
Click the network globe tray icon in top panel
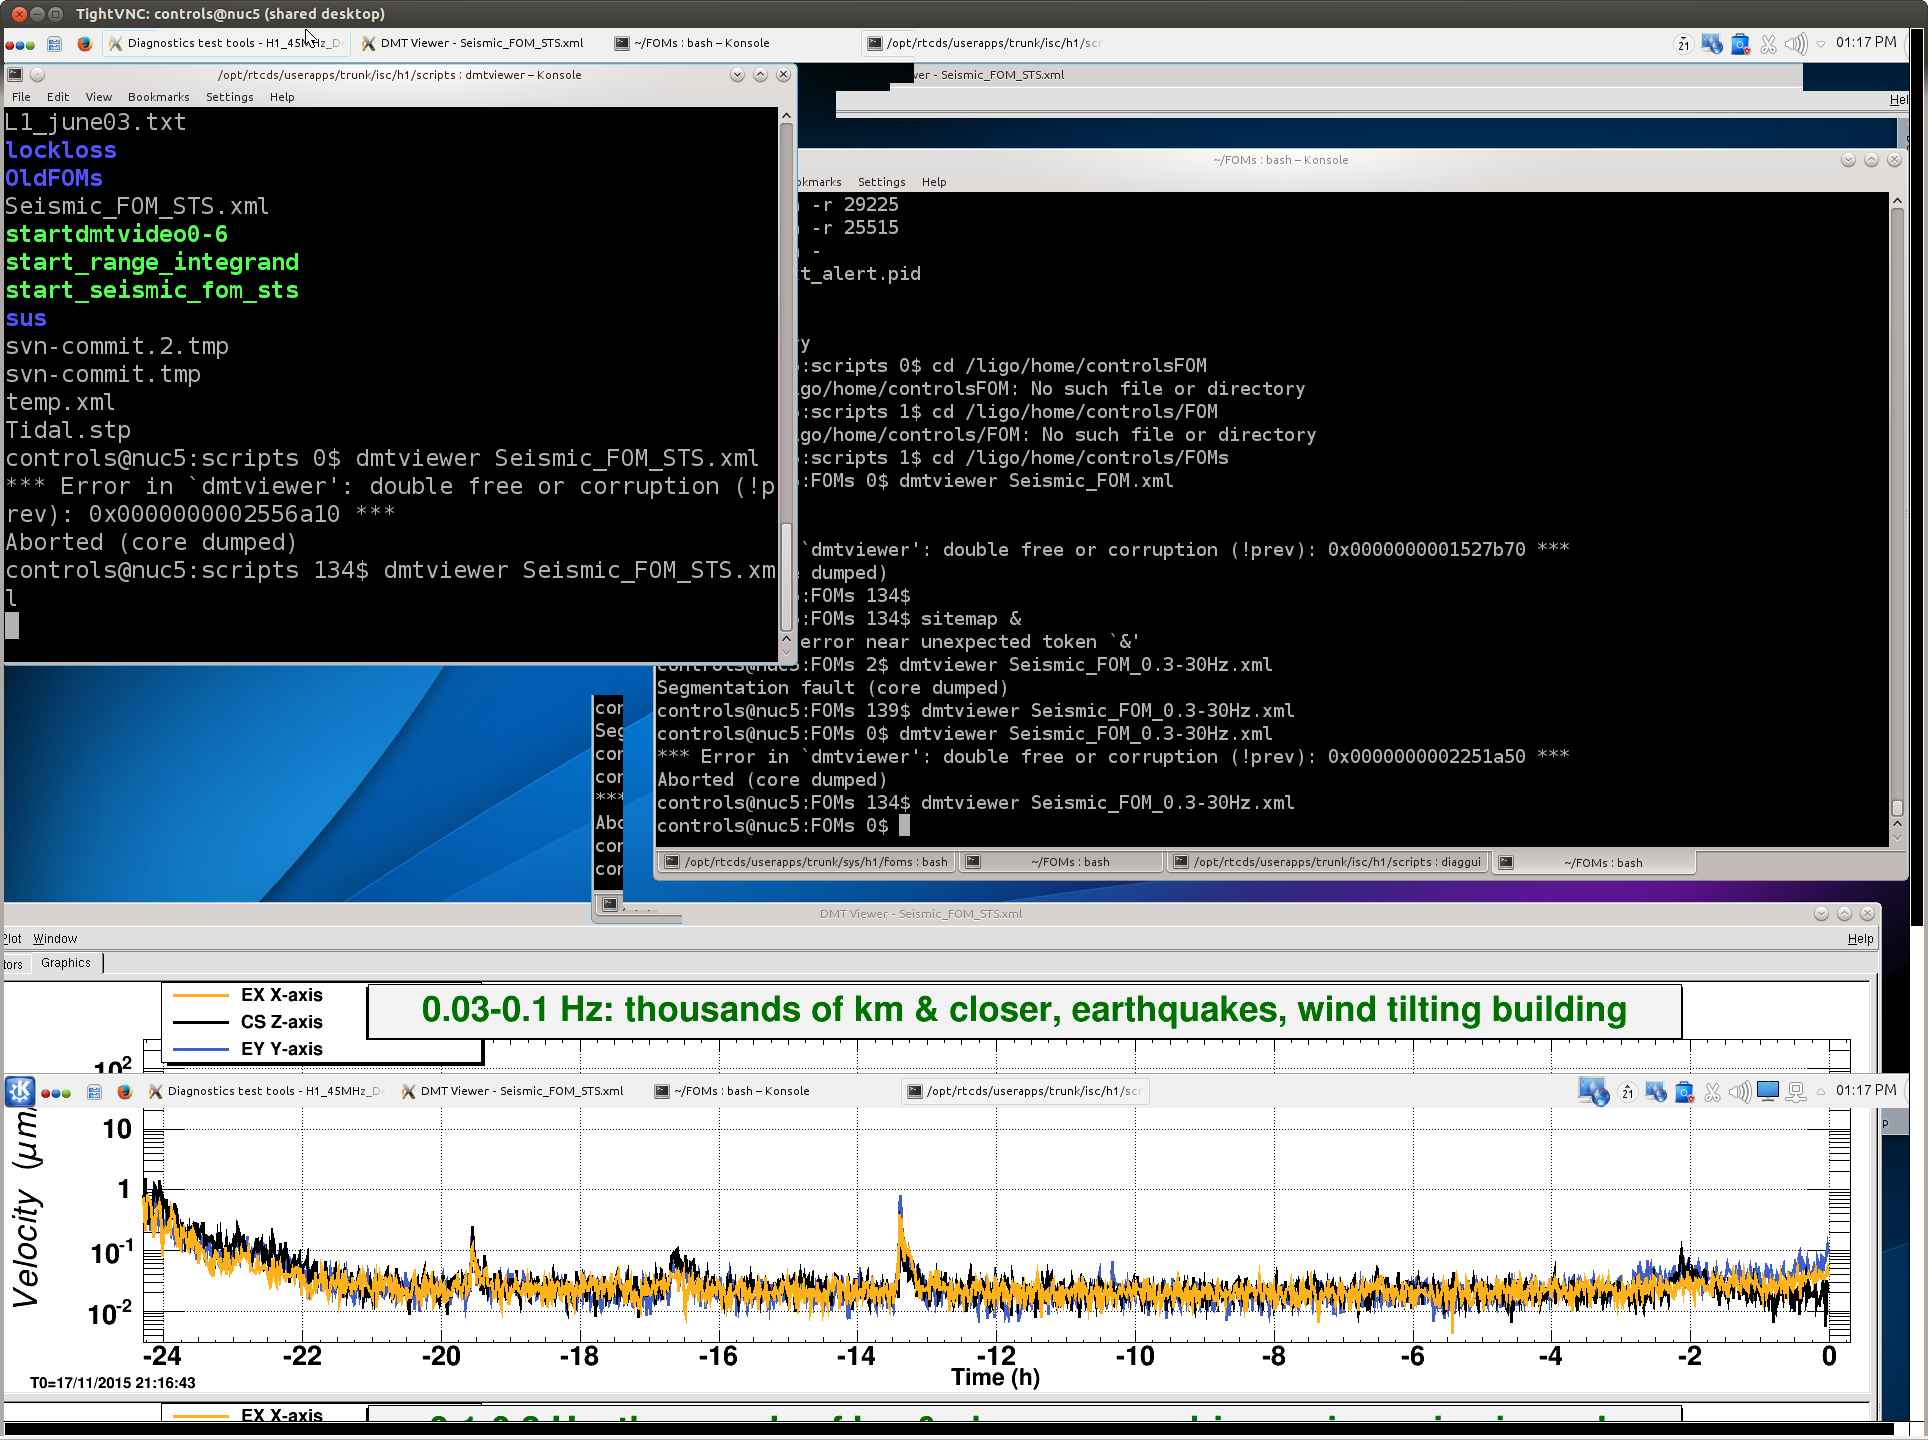click(x=1712, y=43)
